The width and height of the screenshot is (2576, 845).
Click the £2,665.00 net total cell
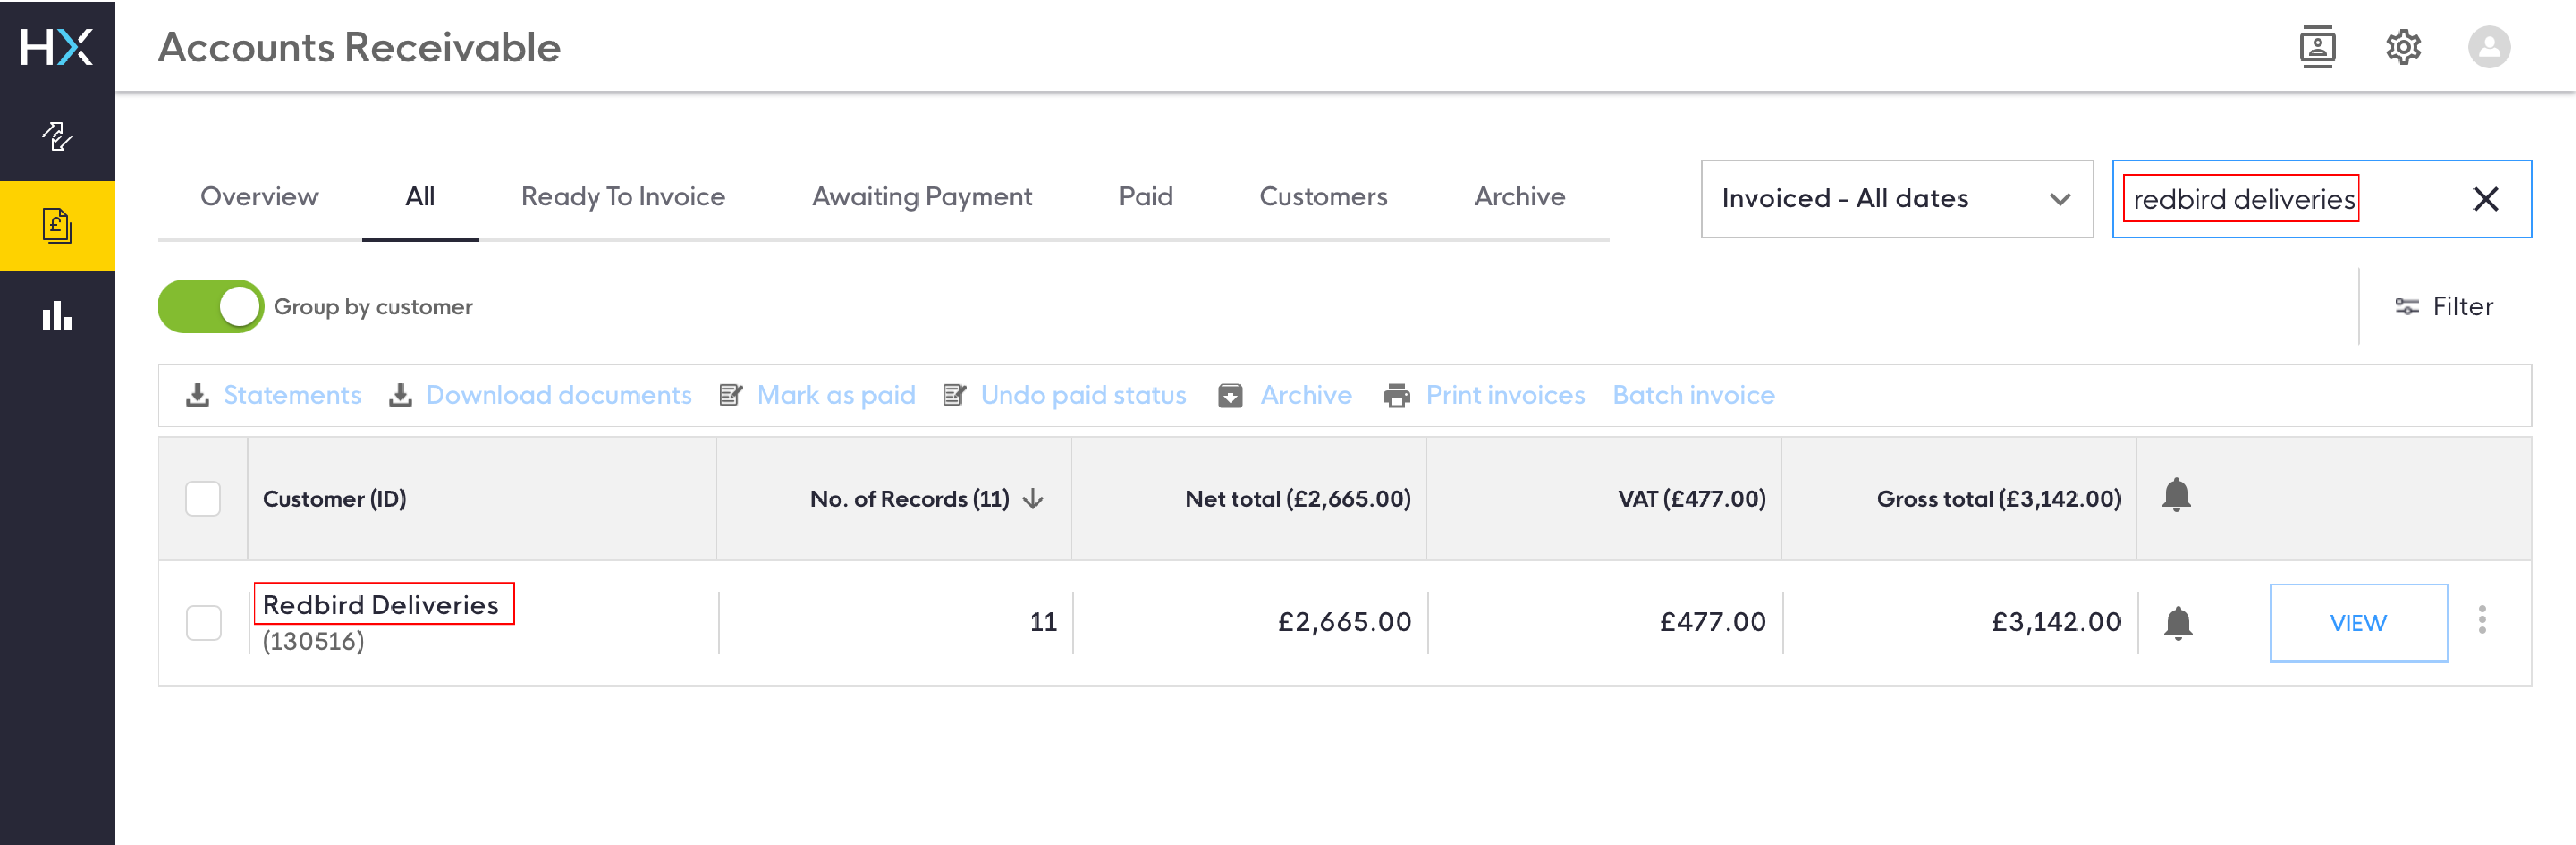click(1344, 622)
